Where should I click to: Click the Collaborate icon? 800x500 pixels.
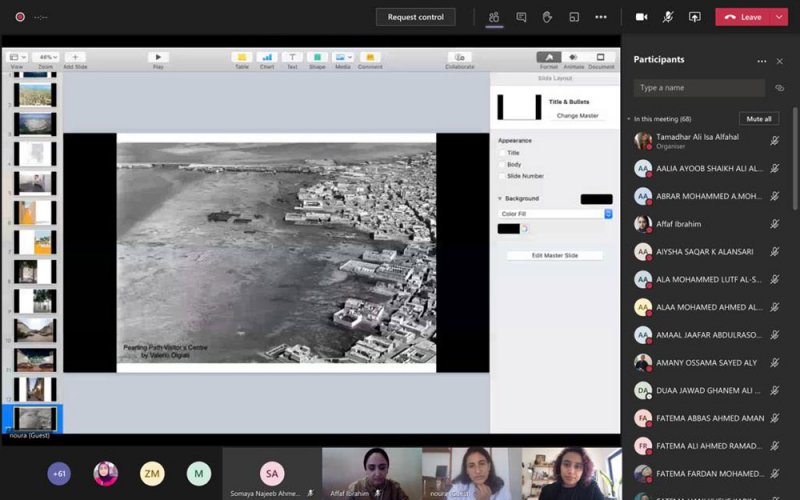point(460,57)
